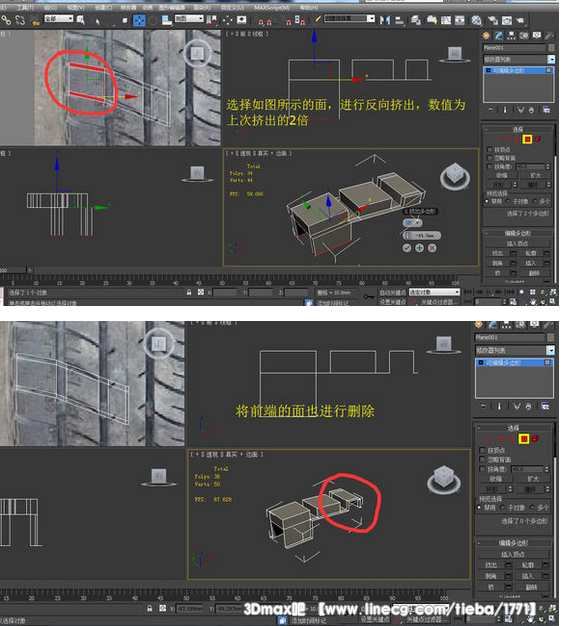565x626 pixels.
Task: Click Select and Link tool in top toolbar
Action: (6, 20)
